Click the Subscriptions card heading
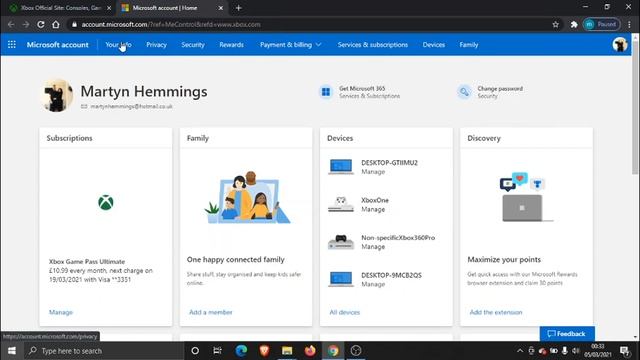 point(69,138)
